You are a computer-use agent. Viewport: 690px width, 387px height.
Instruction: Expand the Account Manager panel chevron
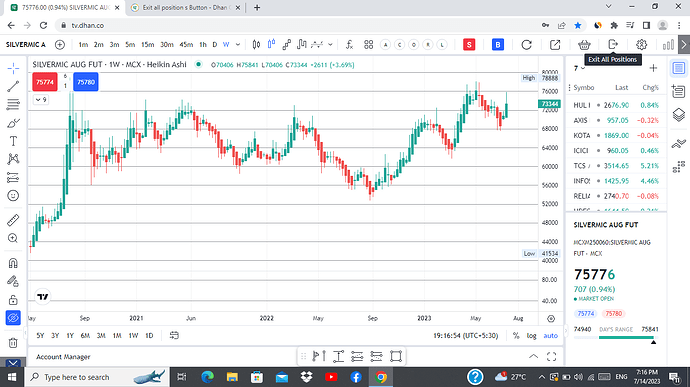click(533, 357)
